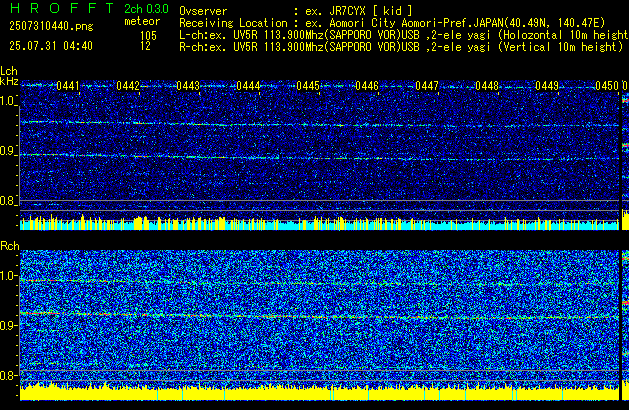
Task: Click the Rch yellow signal level bar graph
Action: coord(319,392)
